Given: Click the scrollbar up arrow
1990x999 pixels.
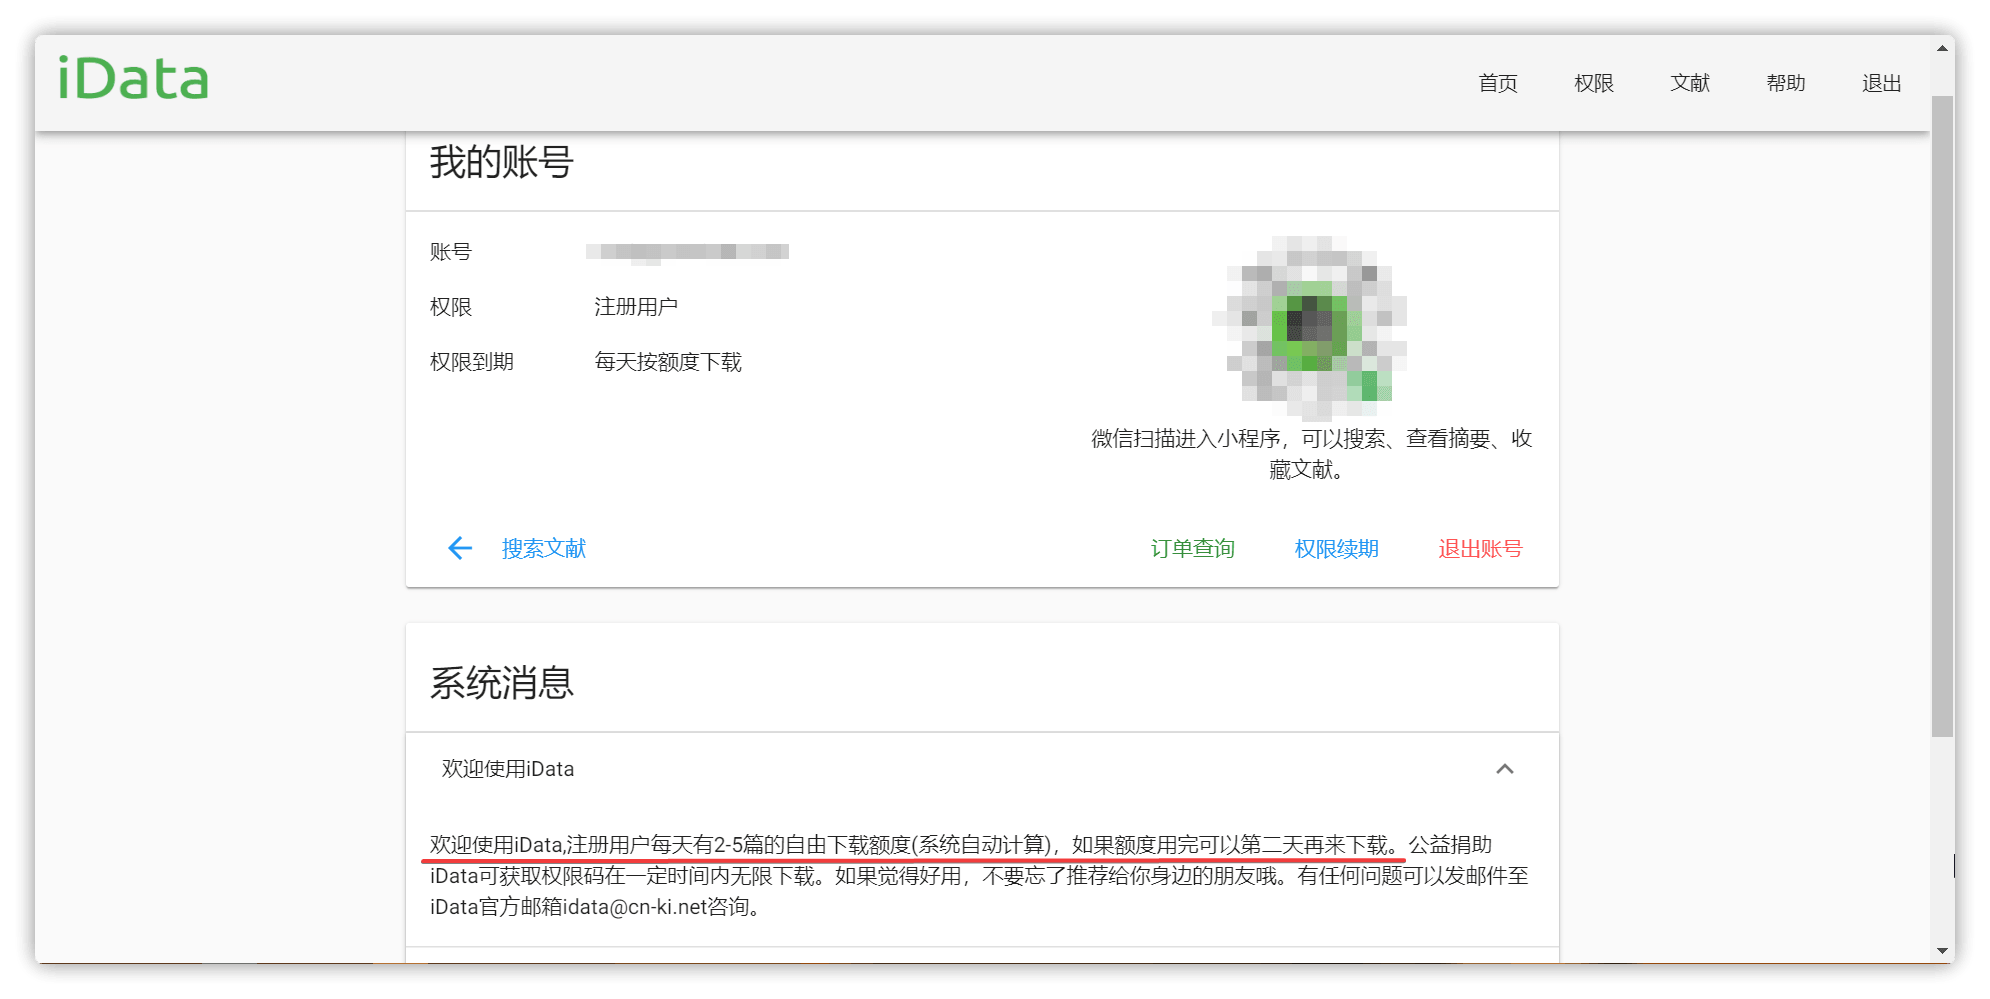Looking at the screenshot, I should pos(1942,48).
